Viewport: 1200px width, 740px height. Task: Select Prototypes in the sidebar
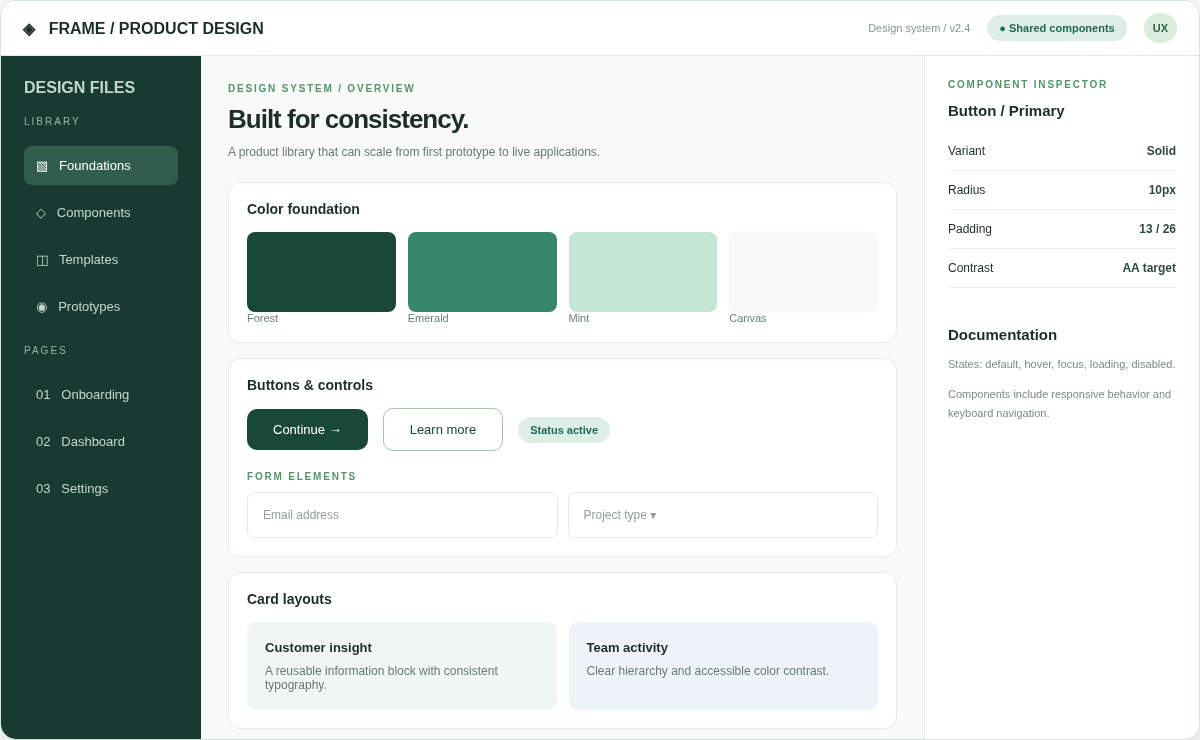(x=101, y=307)
